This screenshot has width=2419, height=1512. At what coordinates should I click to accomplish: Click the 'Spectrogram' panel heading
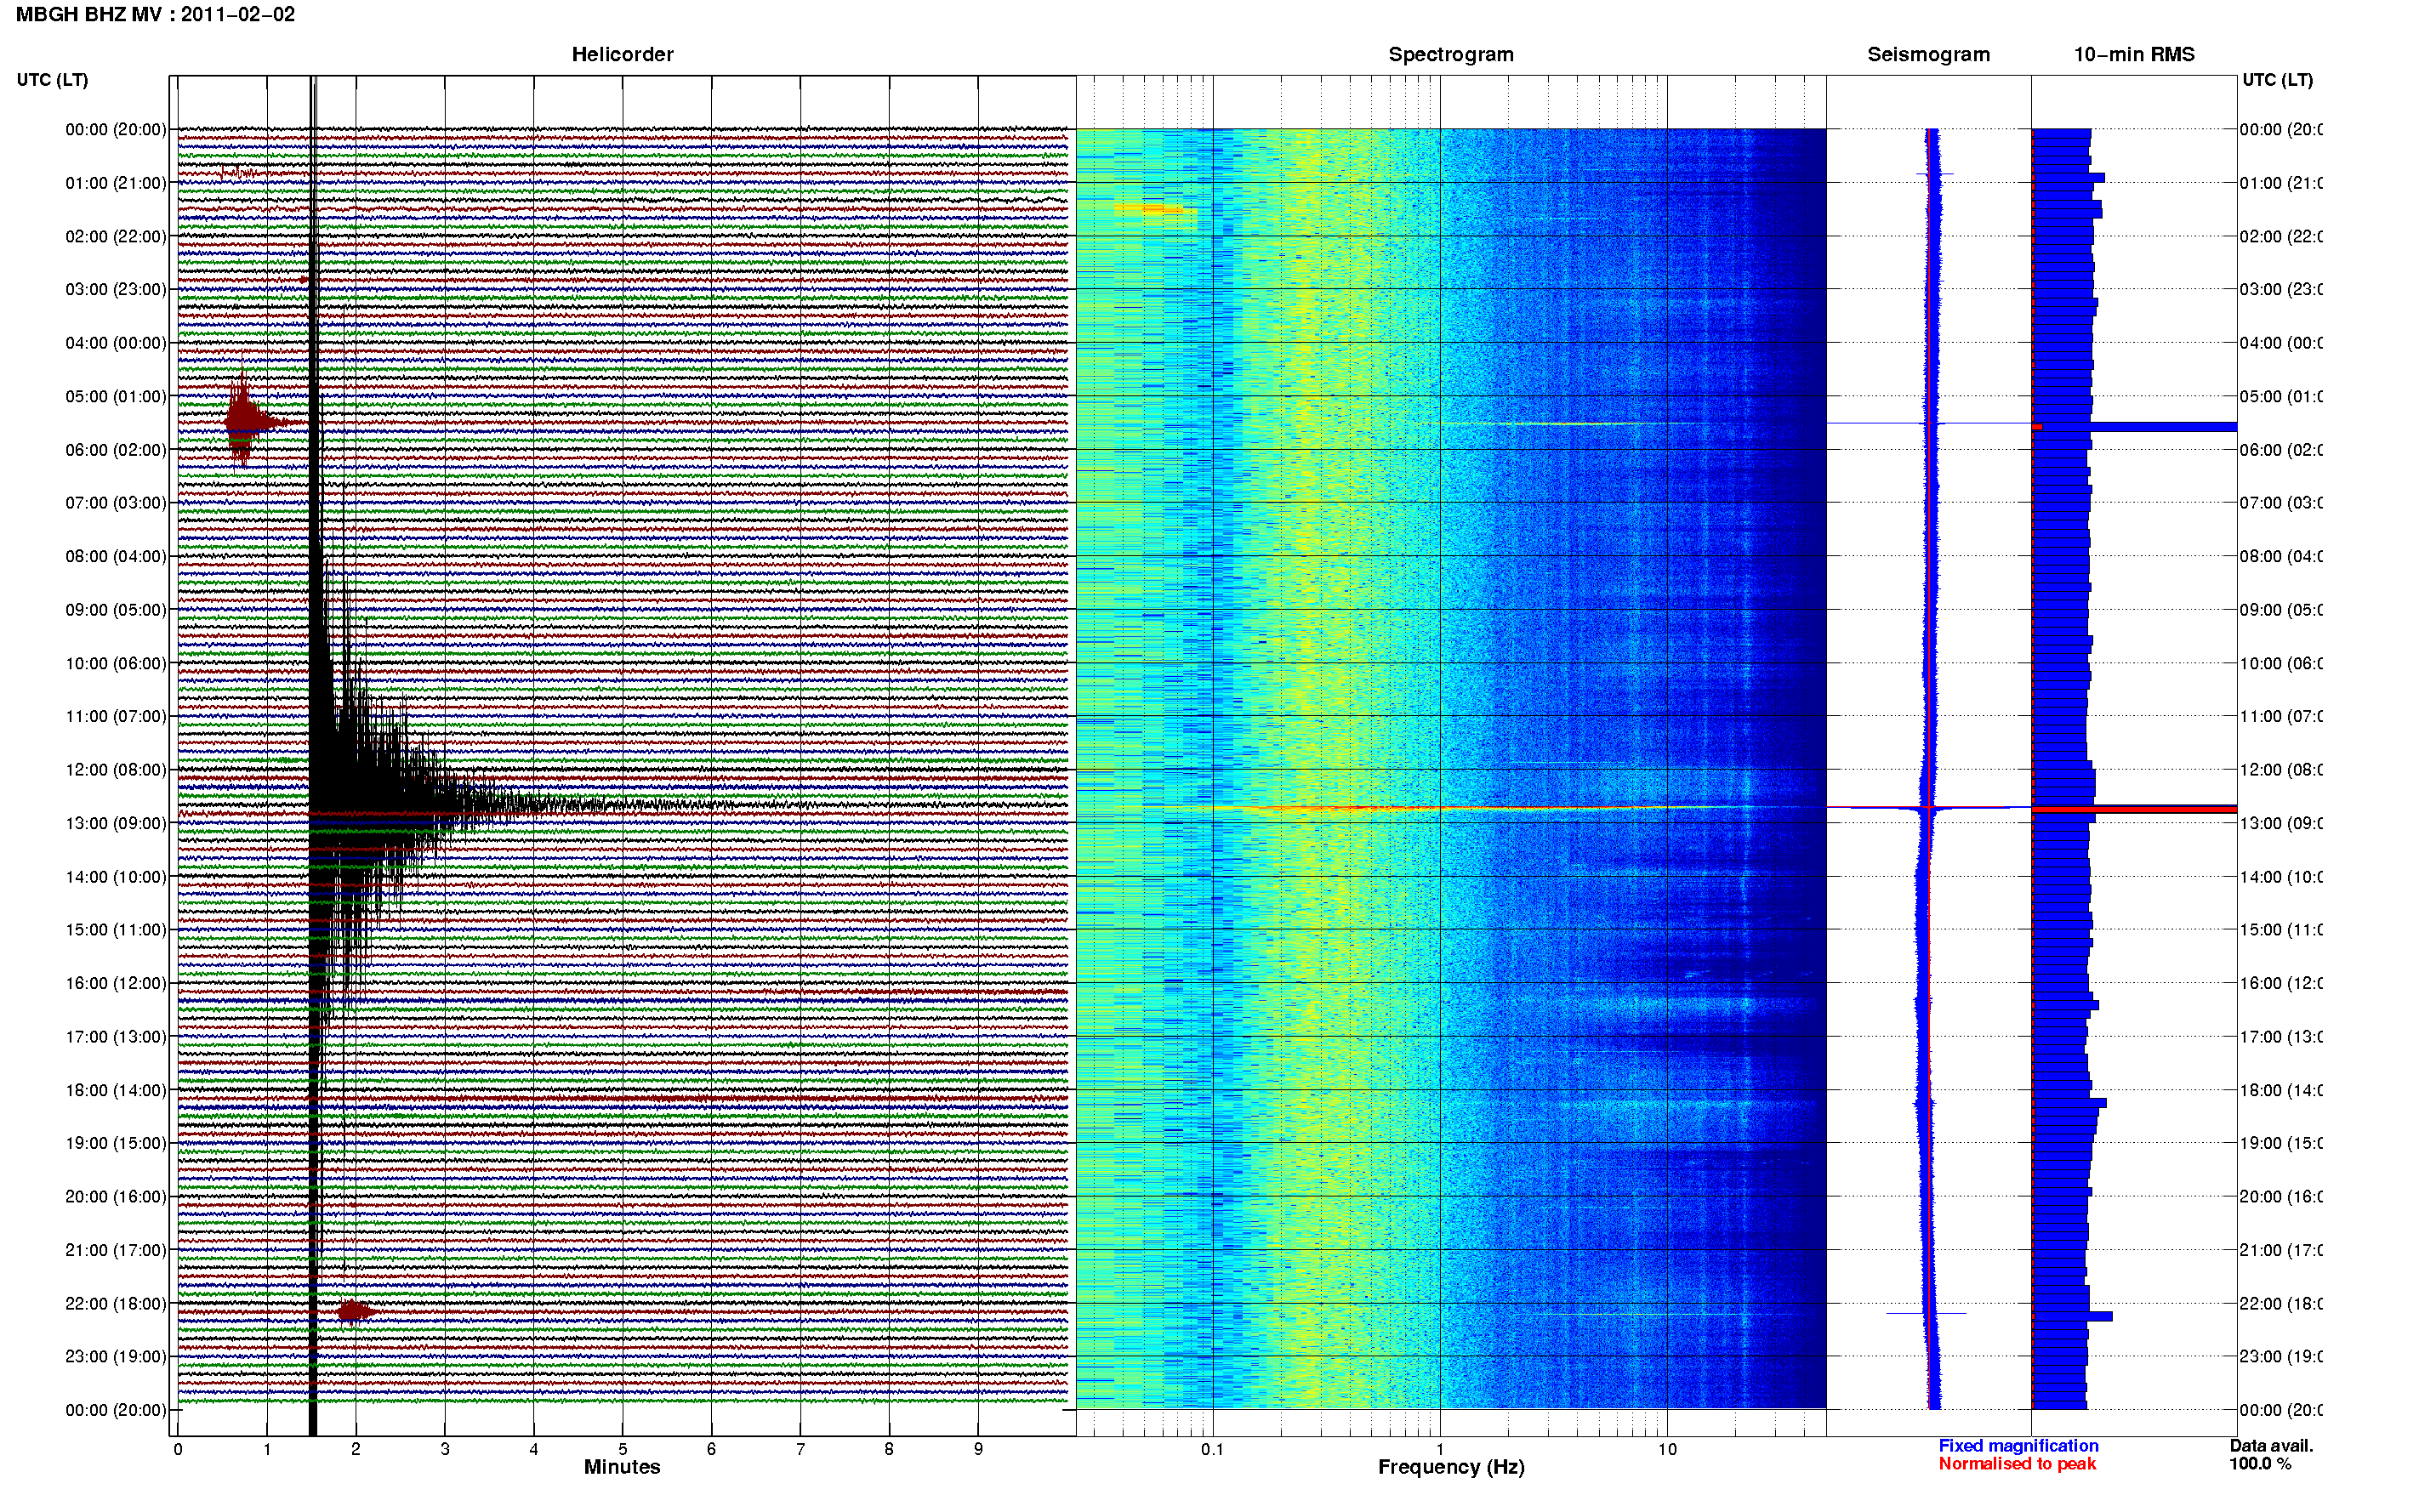[x=1450, y=54]
